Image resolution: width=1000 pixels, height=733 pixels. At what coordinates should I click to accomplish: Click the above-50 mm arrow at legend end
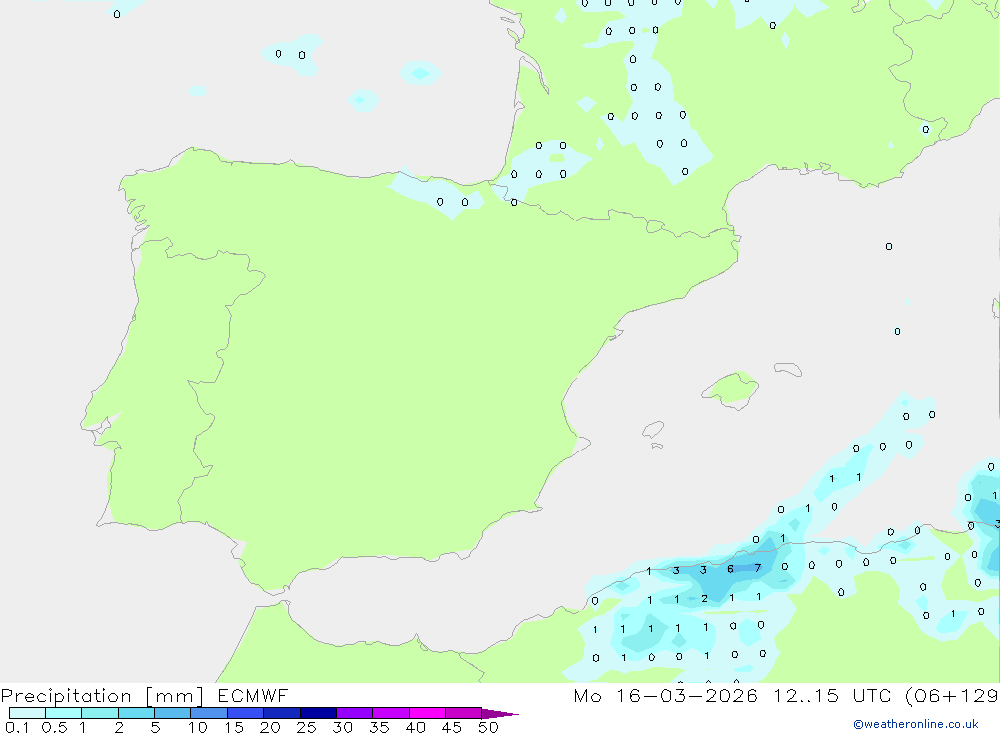[x=500, y=714]
